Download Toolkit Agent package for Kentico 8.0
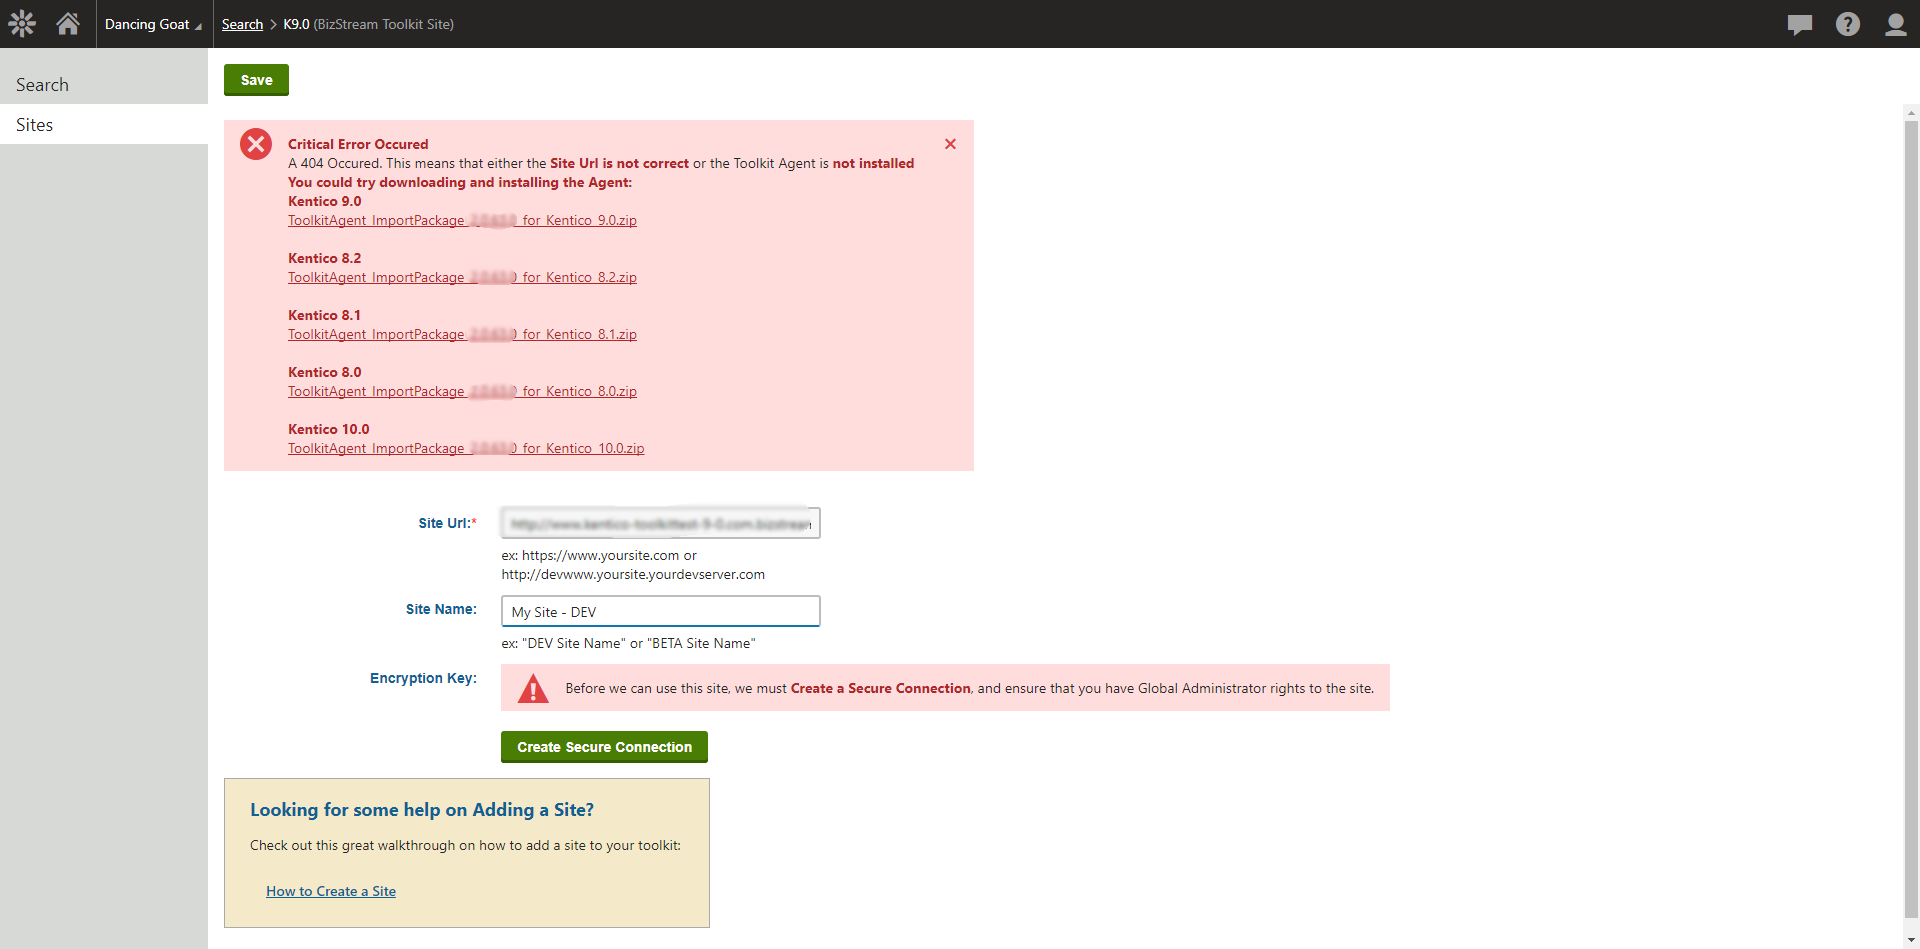This screenshot has width=1920, height=949. [462, 391]
